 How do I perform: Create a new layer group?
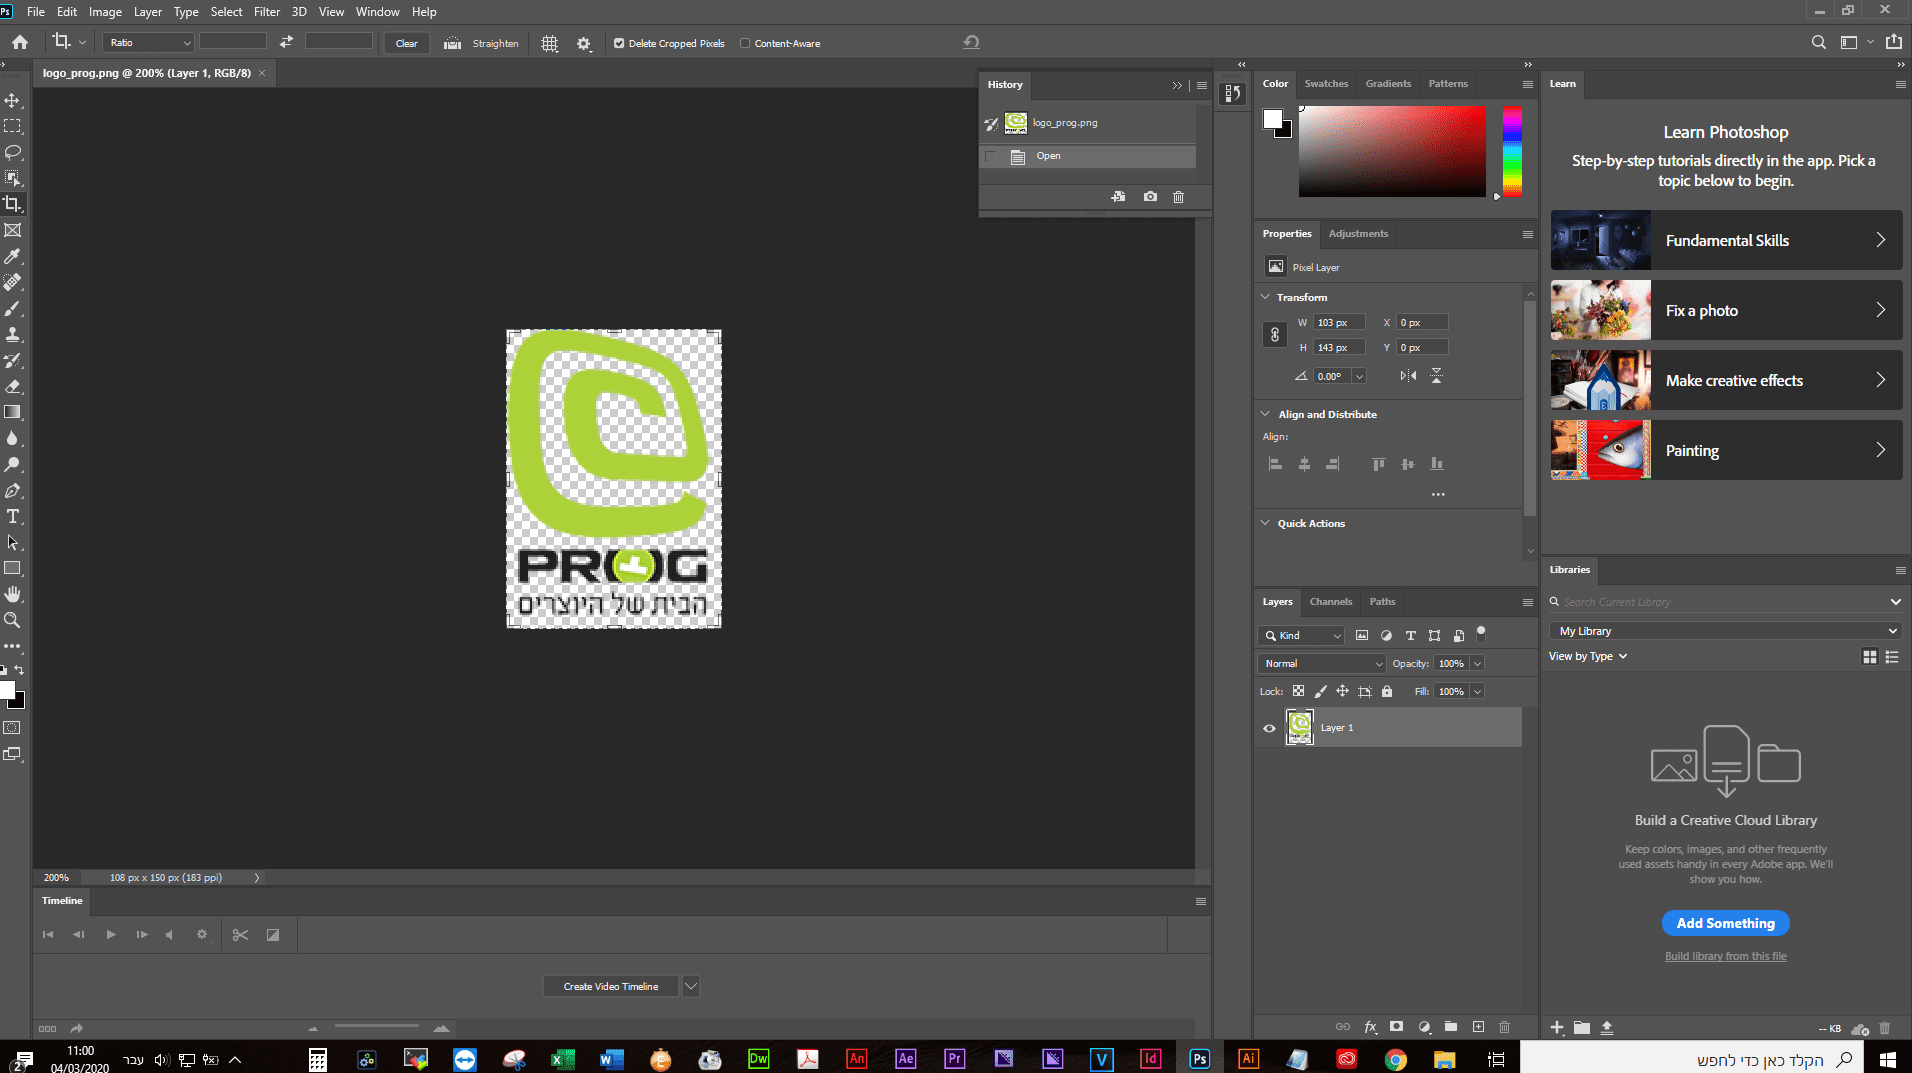1451,1027
